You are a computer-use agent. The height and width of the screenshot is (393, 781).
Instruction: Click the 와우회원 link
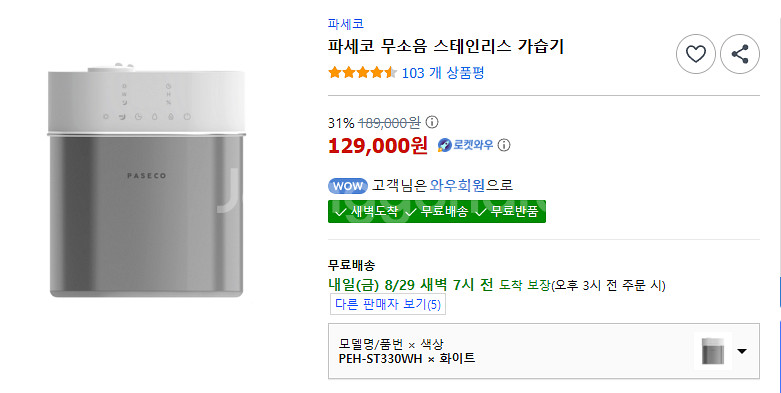[457, 186]
